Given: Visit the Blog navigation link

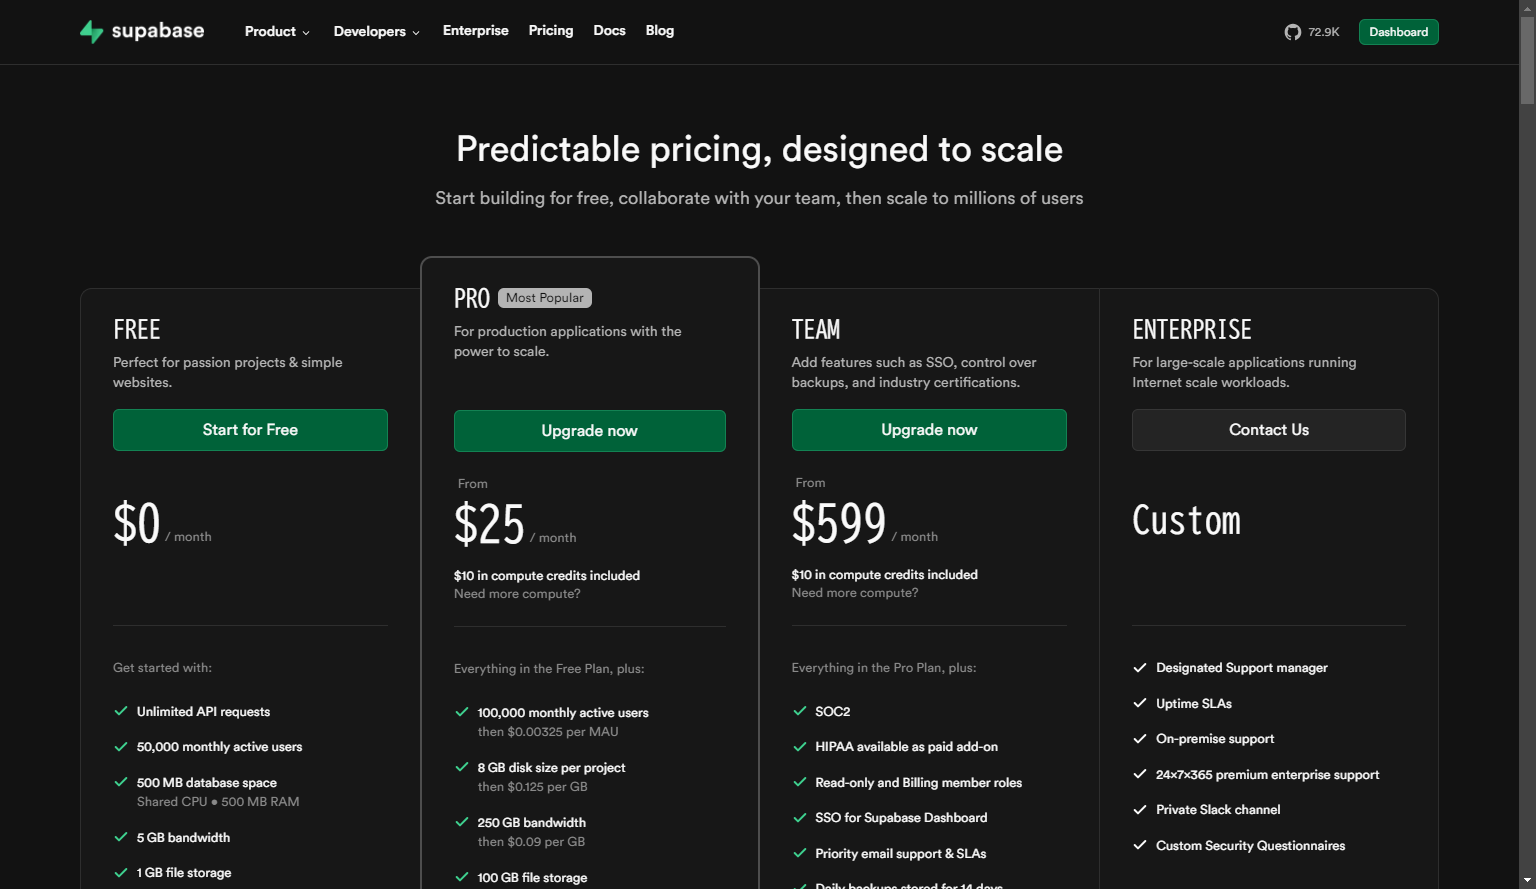Looking at the screenshot, I should pos(660,31).
